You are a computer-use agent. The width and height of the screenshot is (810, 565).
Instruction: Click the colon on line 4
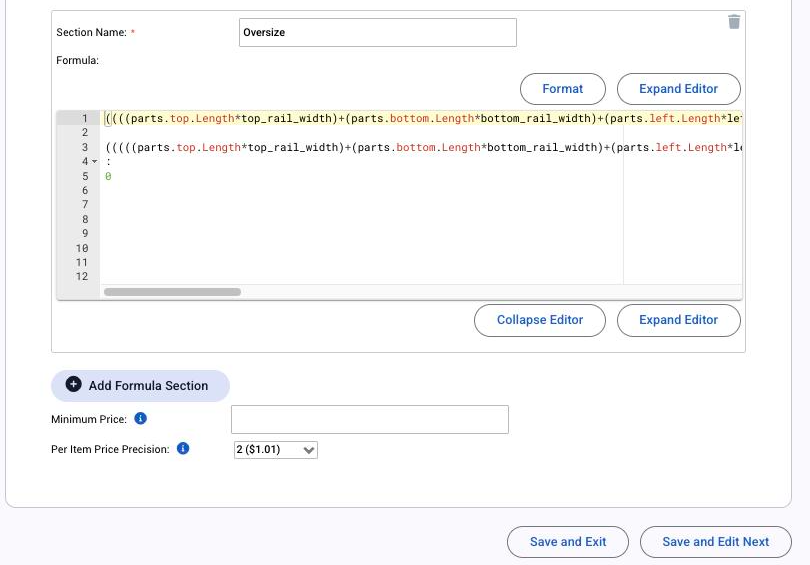(108, 162)
